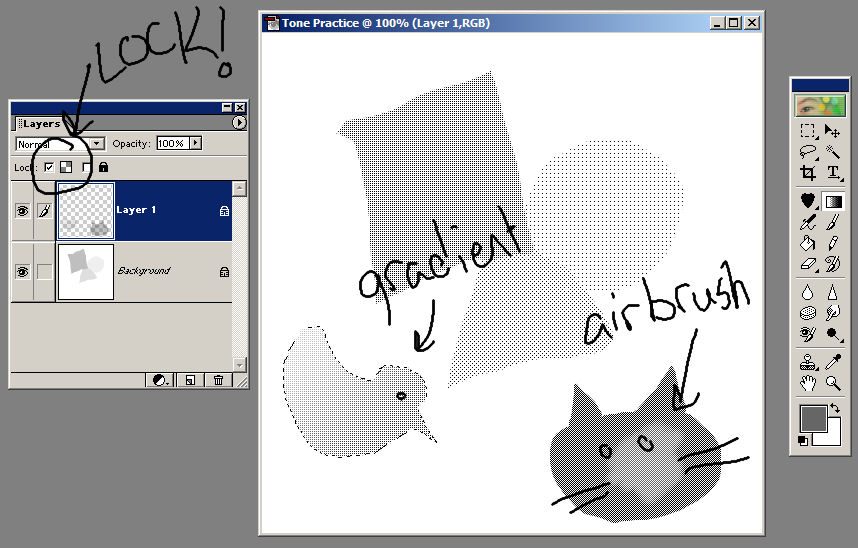The width and height of the screenshot is (858, 548).
Task: Open the Layers panel flyout menu
Action: [239, 123]
